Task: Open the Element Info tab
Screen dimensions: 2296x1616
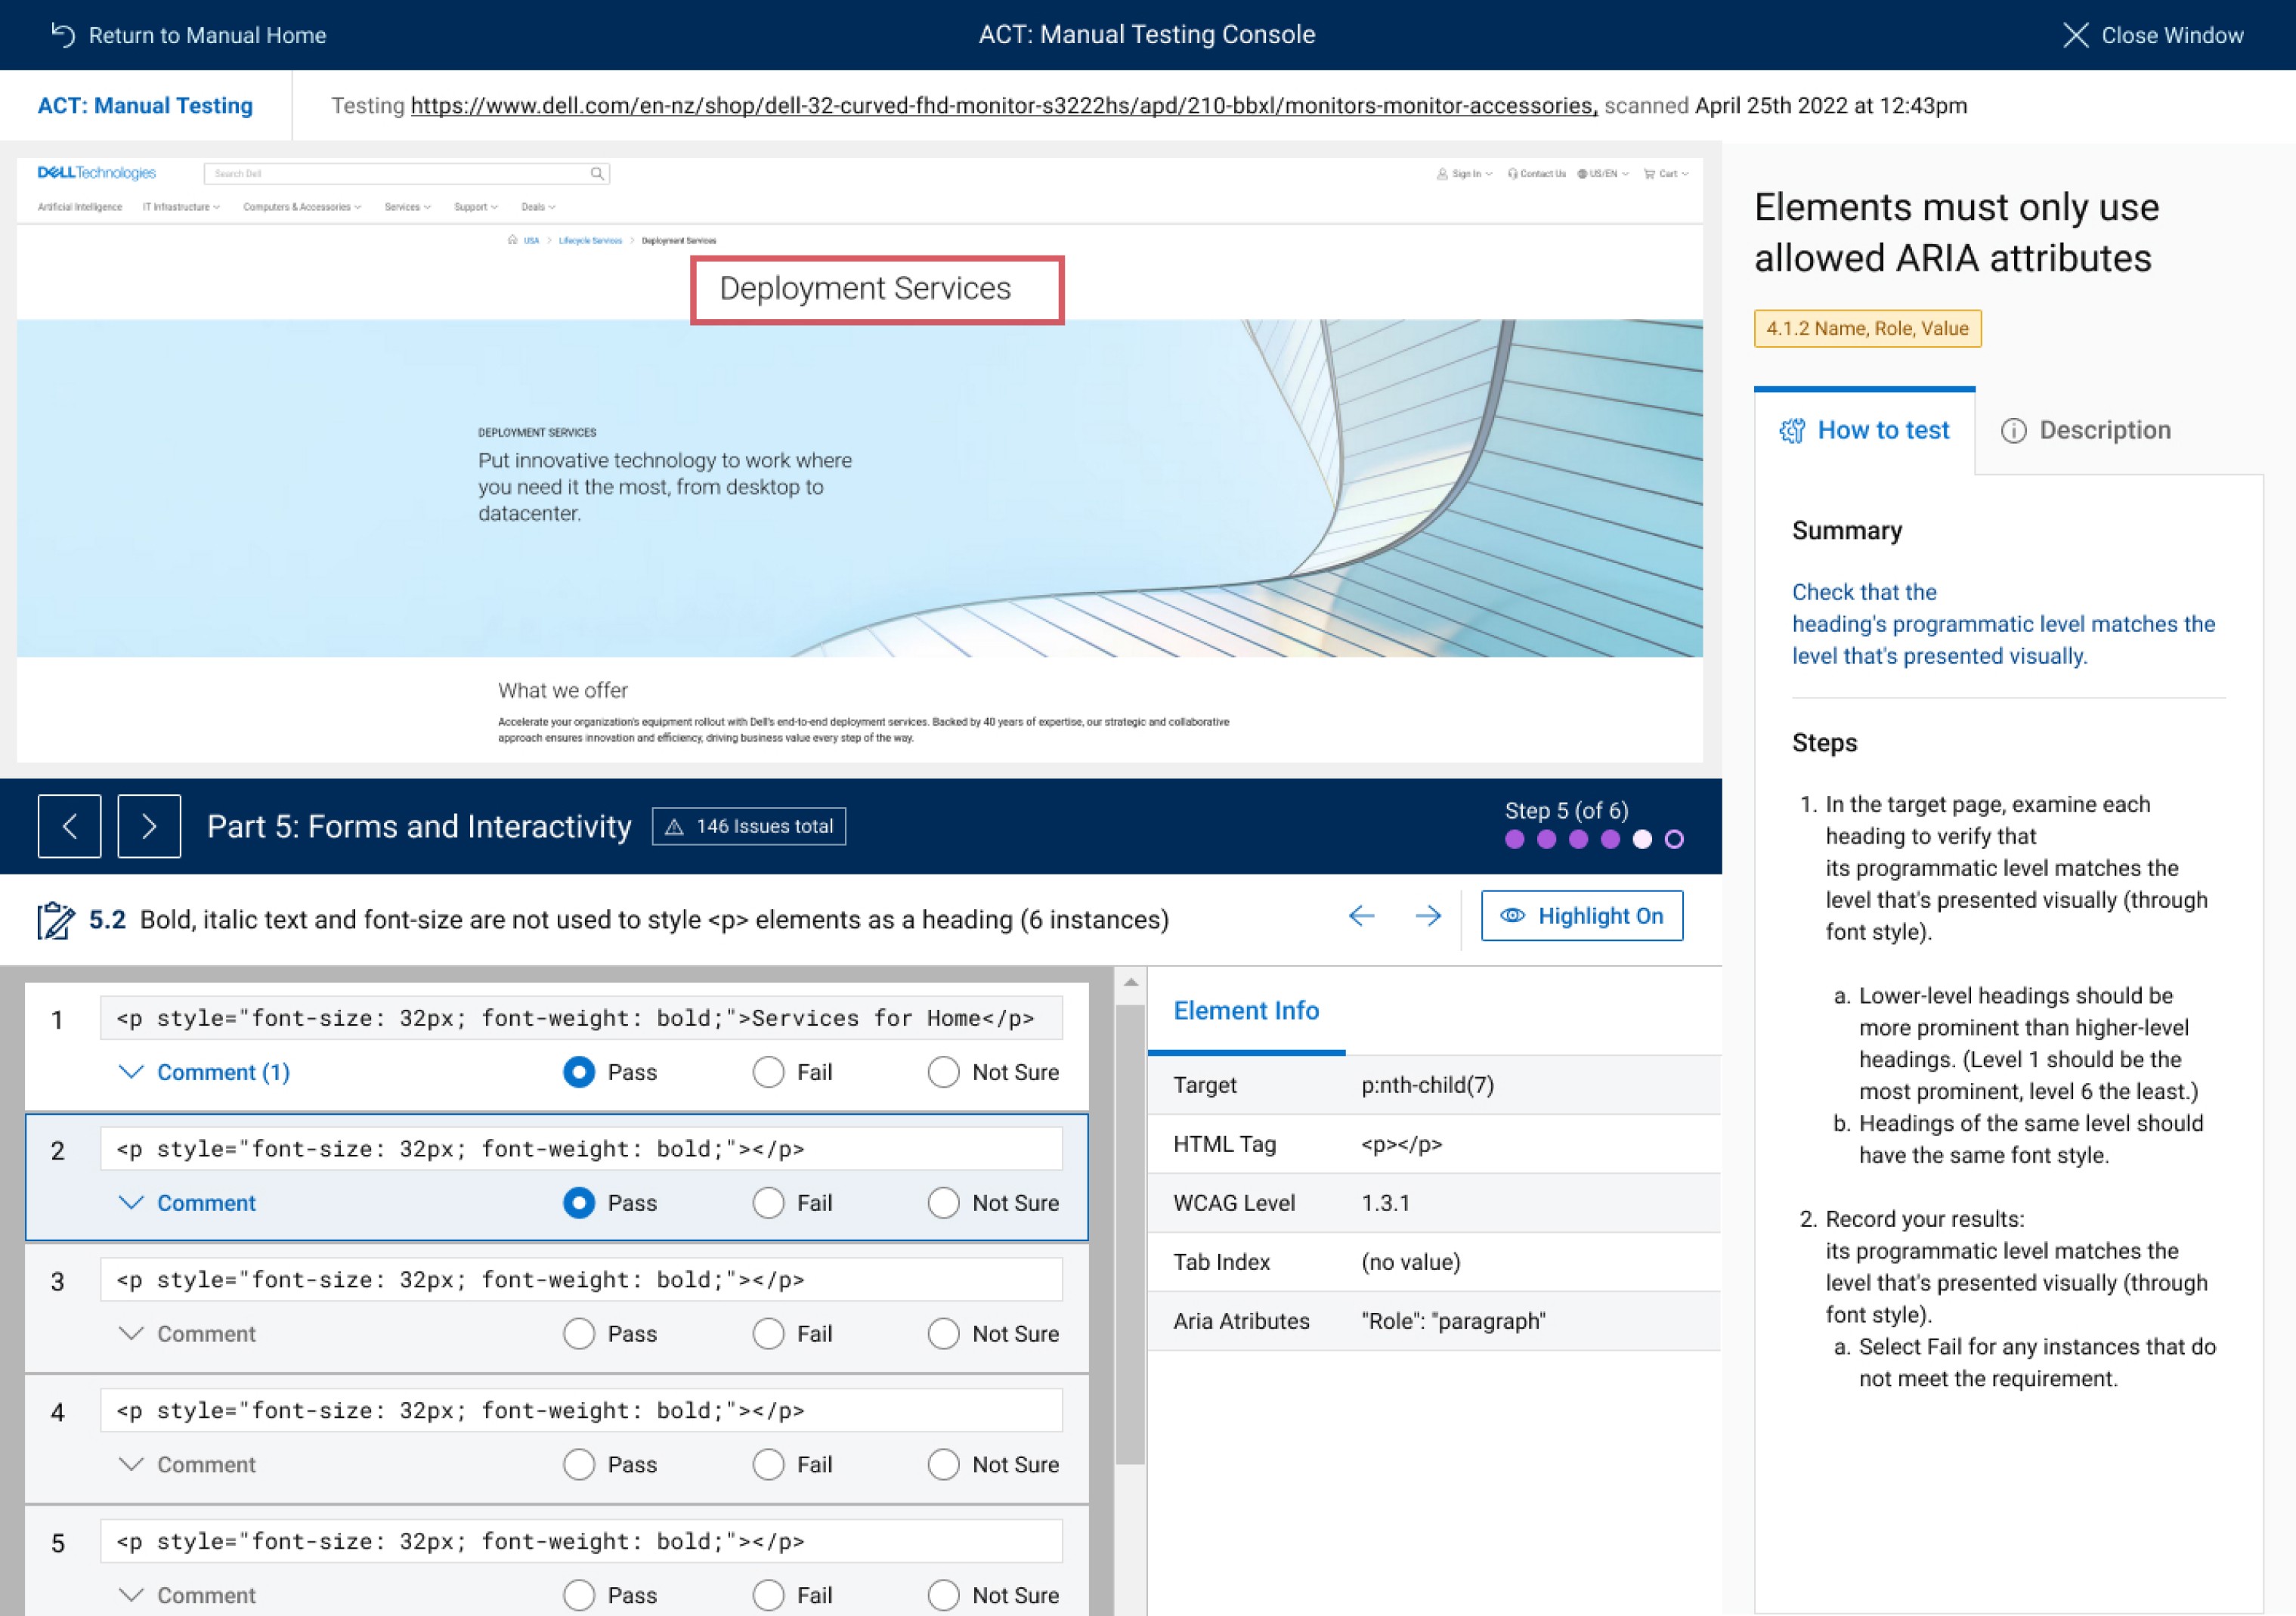Action: (1246, 1011)
